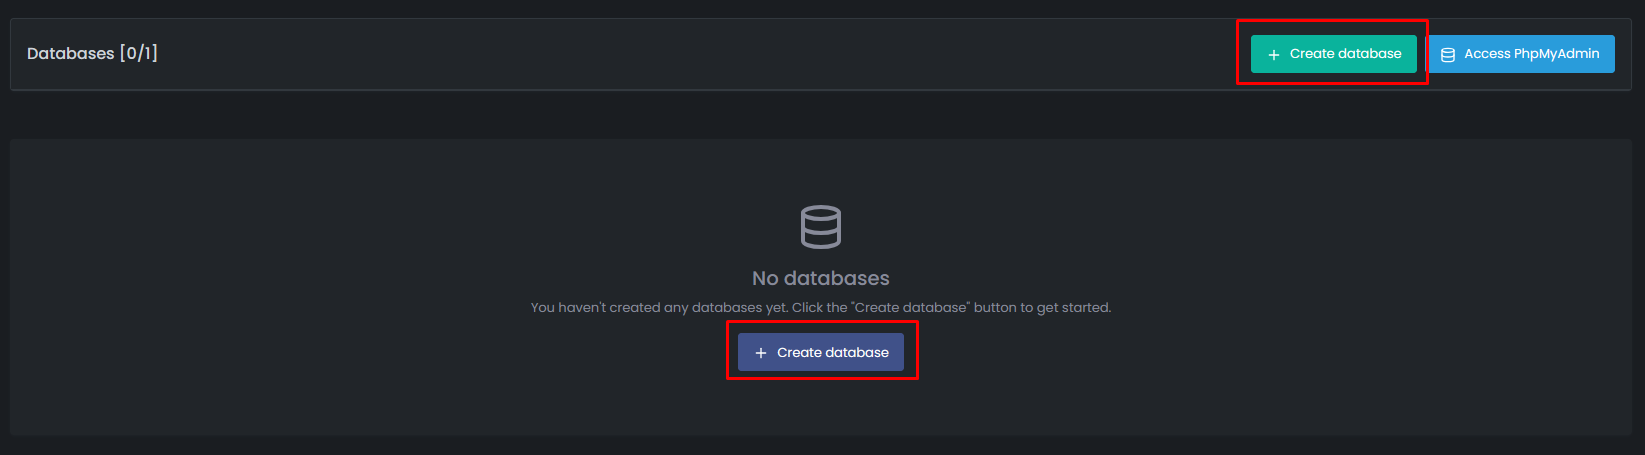Click the database icon on Access PhpMyAdmin button

click(x=1447, y=55)
